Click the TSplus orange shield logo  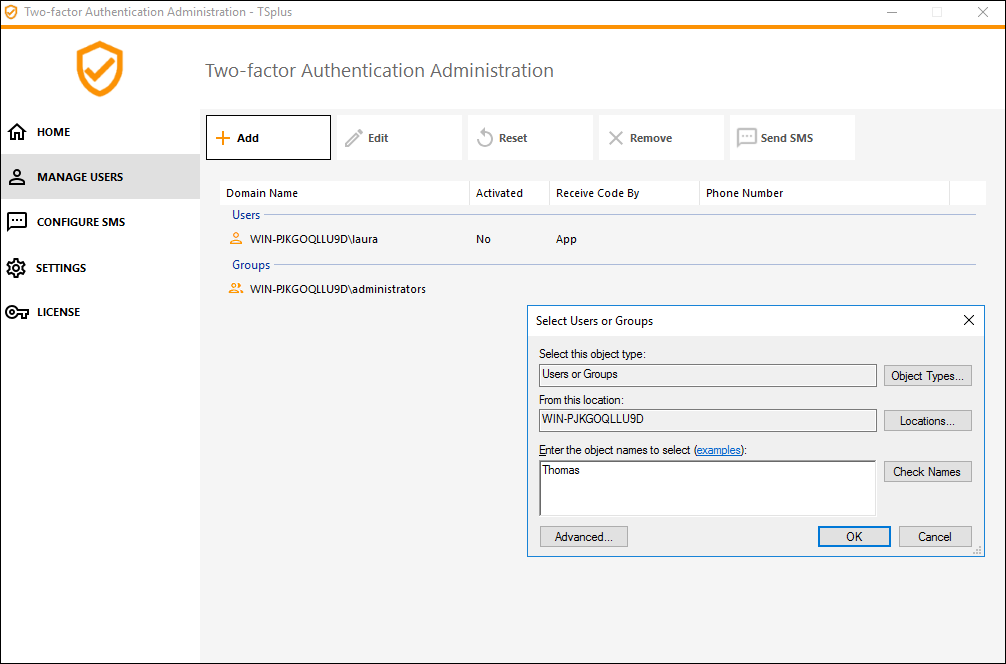(100, 69)
